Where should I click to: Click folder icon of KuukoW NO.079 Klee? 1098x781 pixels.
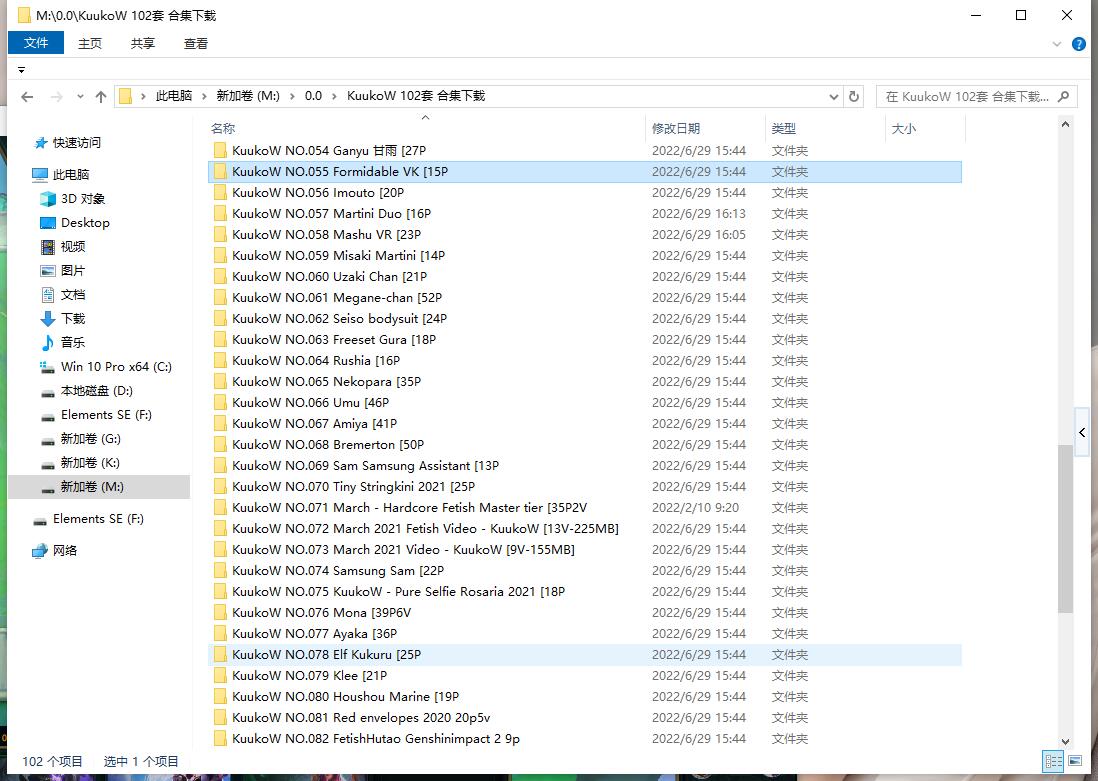point(221,676)
